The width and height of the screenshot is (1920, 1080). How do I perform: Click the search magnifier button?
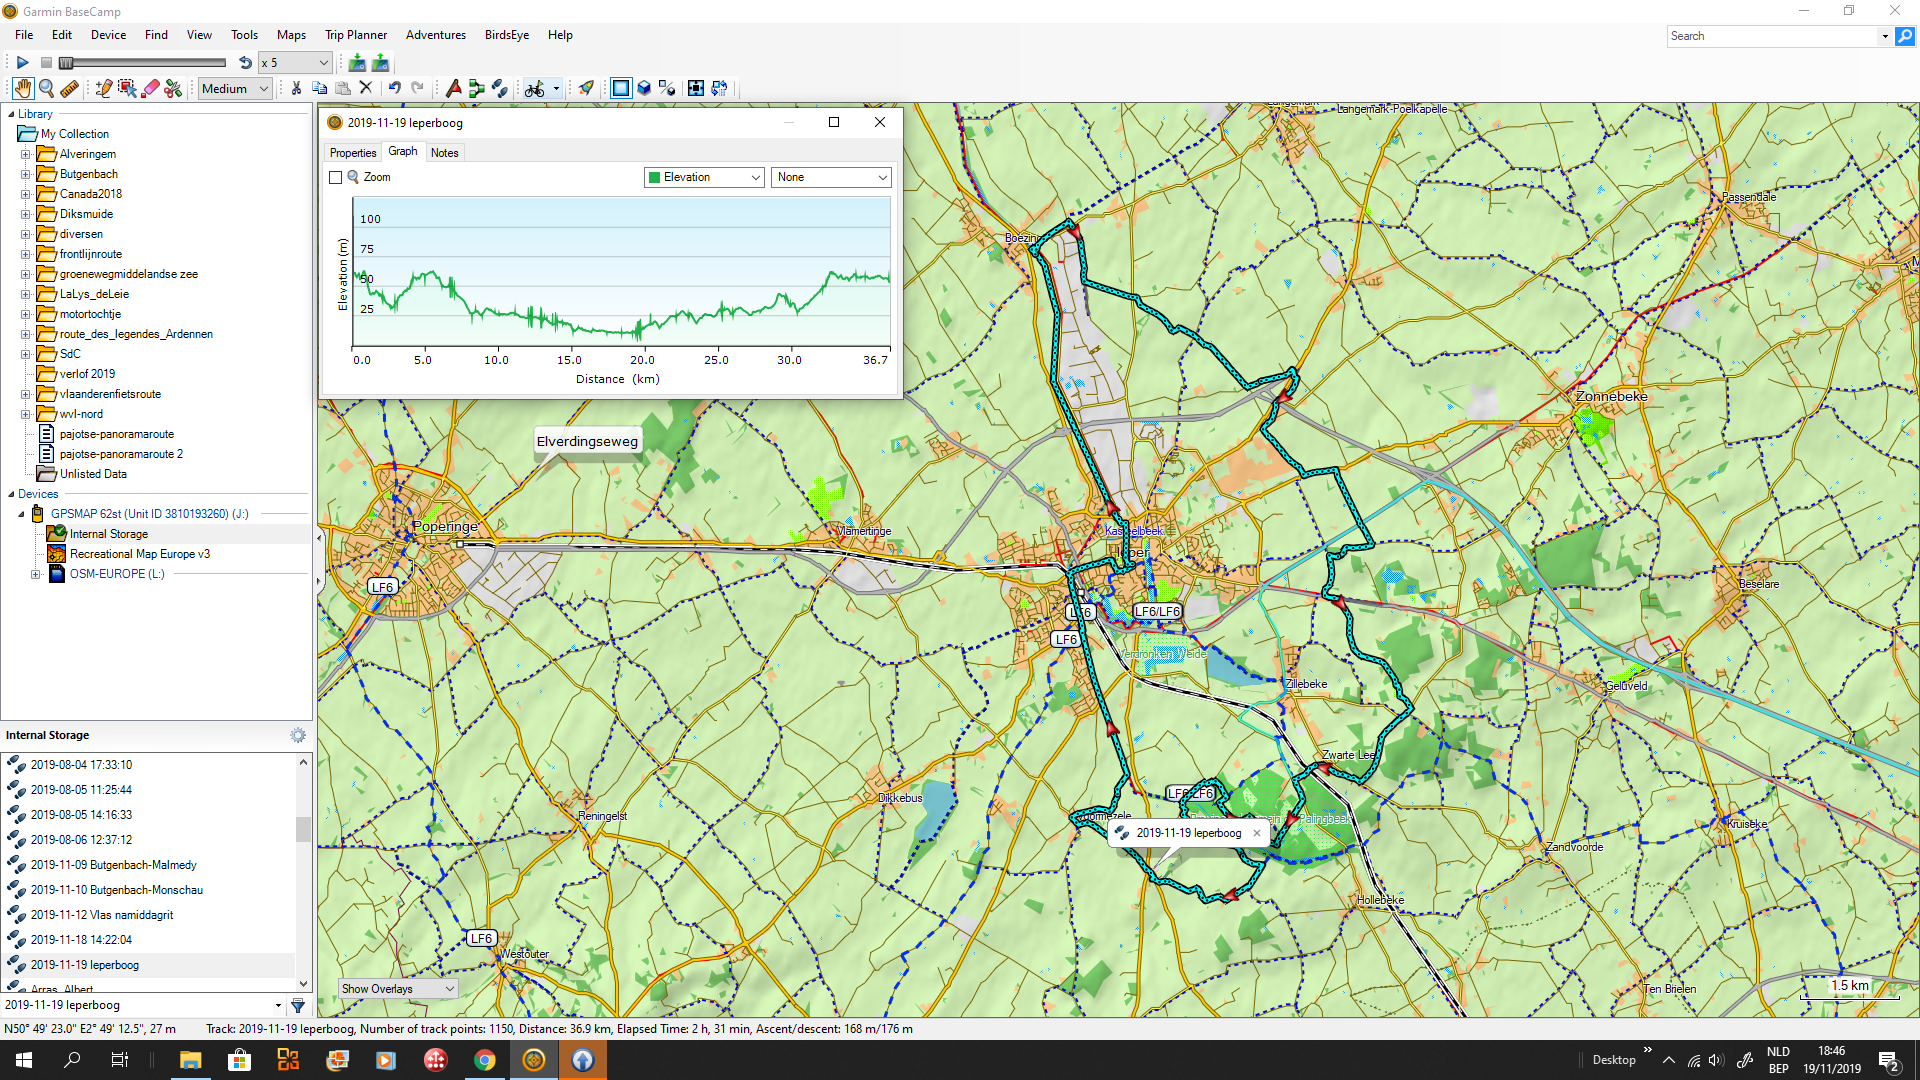click(1905, 36)
